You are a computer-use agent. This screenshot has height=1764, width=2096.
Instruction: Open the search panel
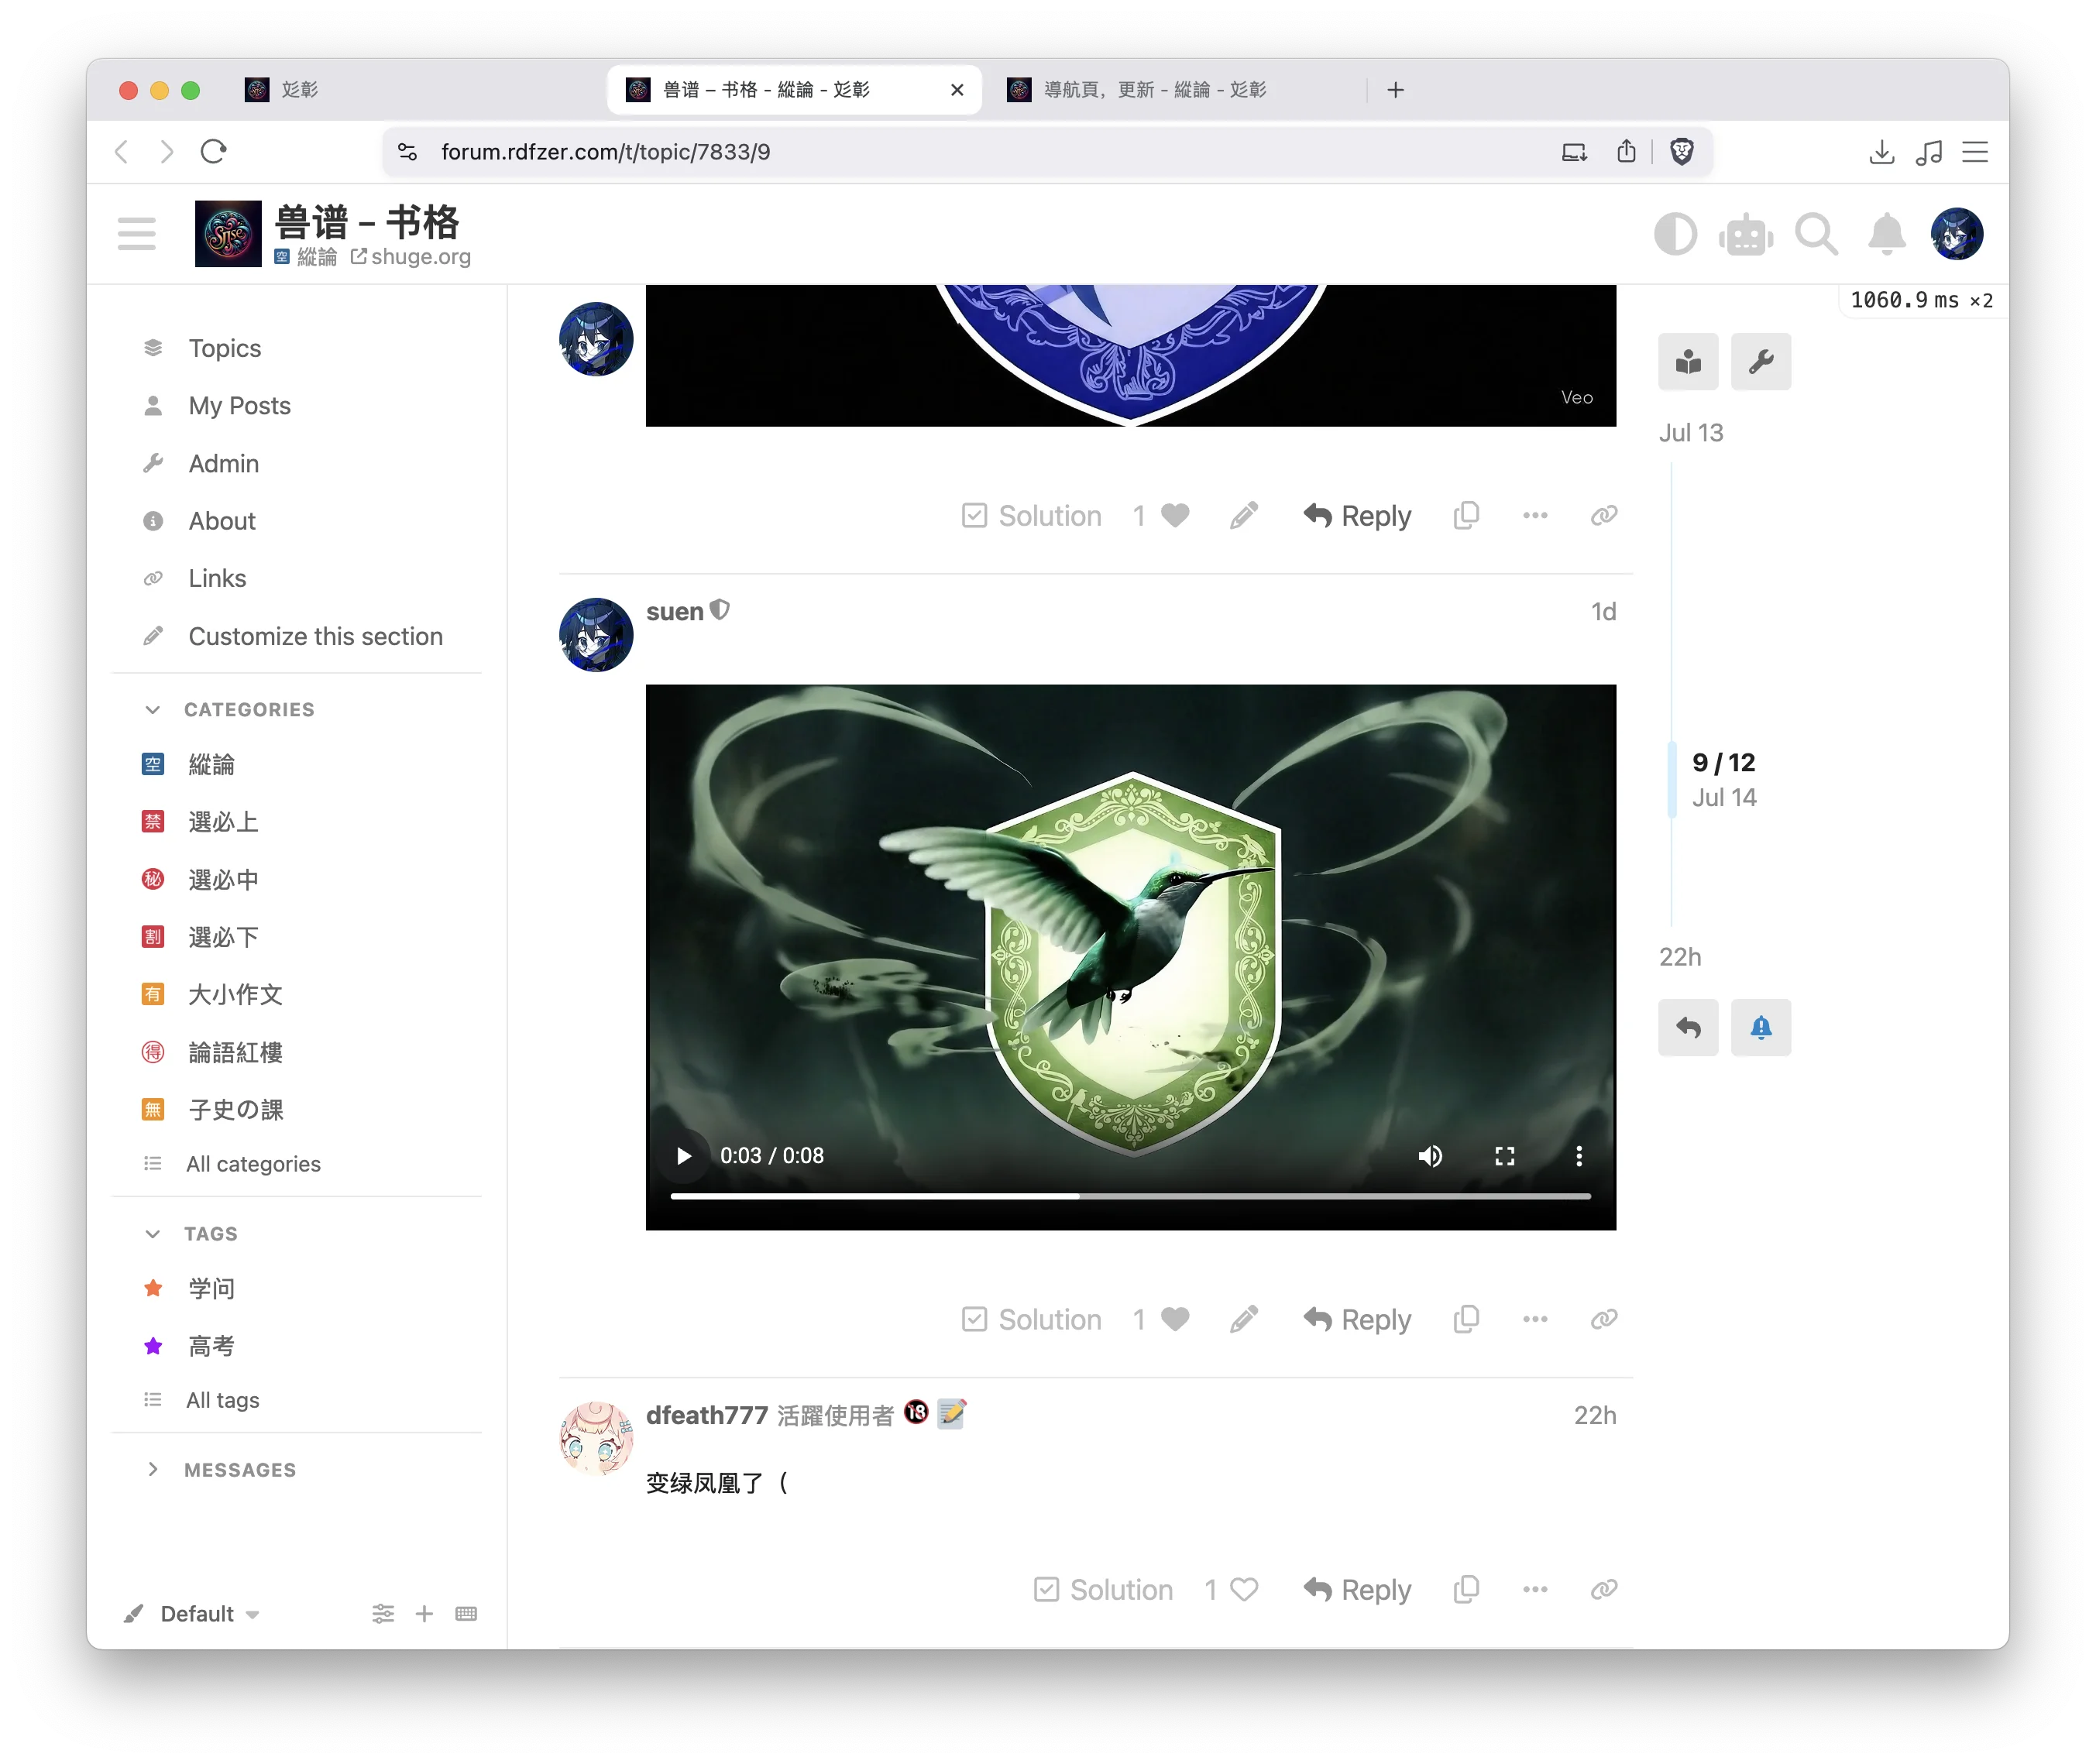1817,233
